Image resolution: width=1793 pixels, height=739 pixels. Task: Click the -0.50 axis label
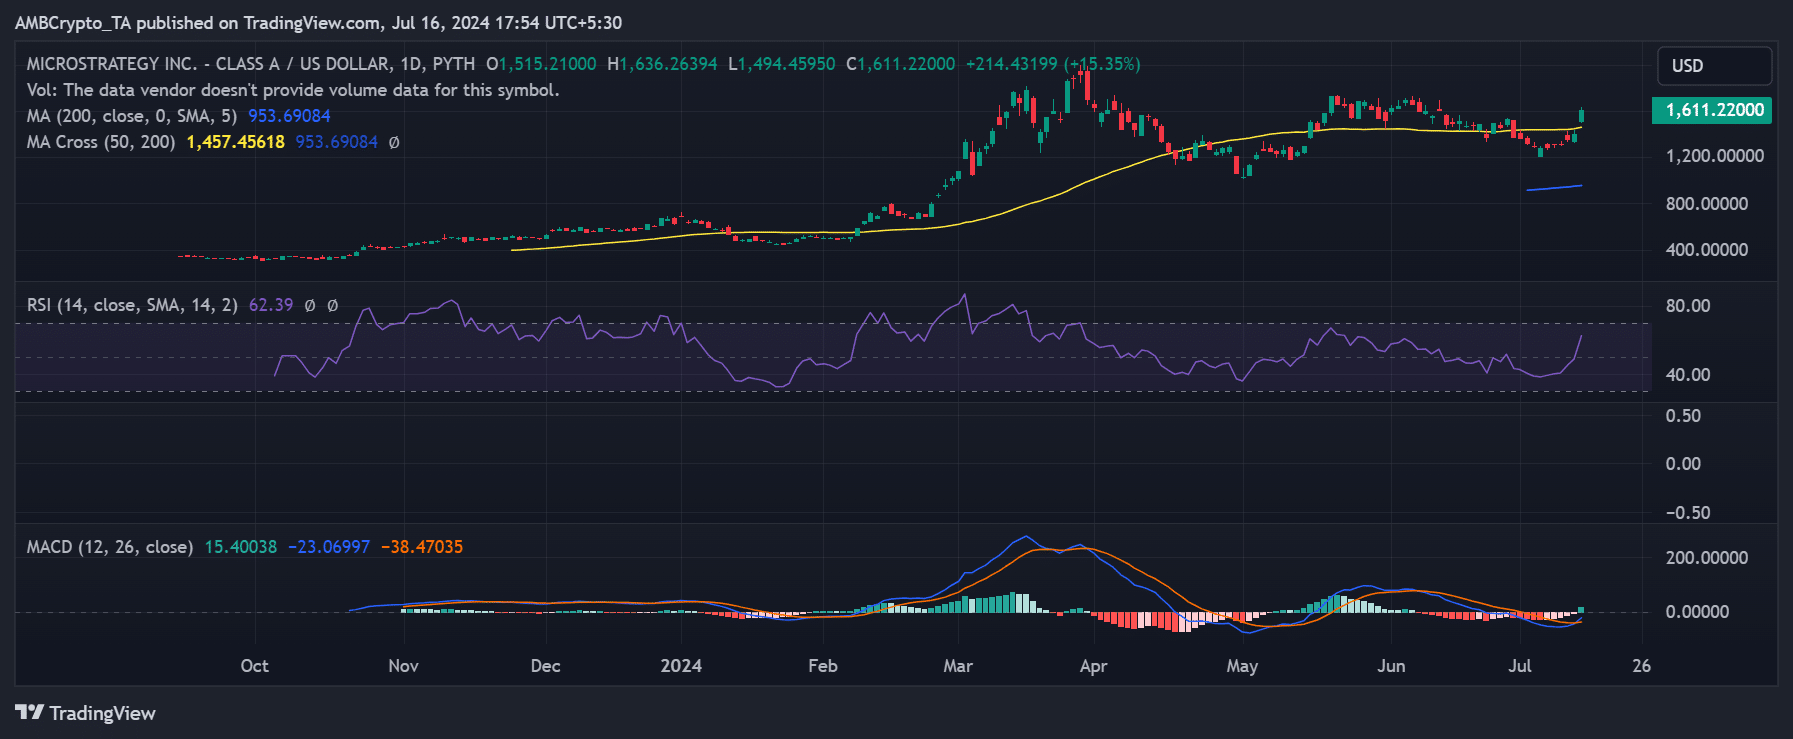point(1688,513)
